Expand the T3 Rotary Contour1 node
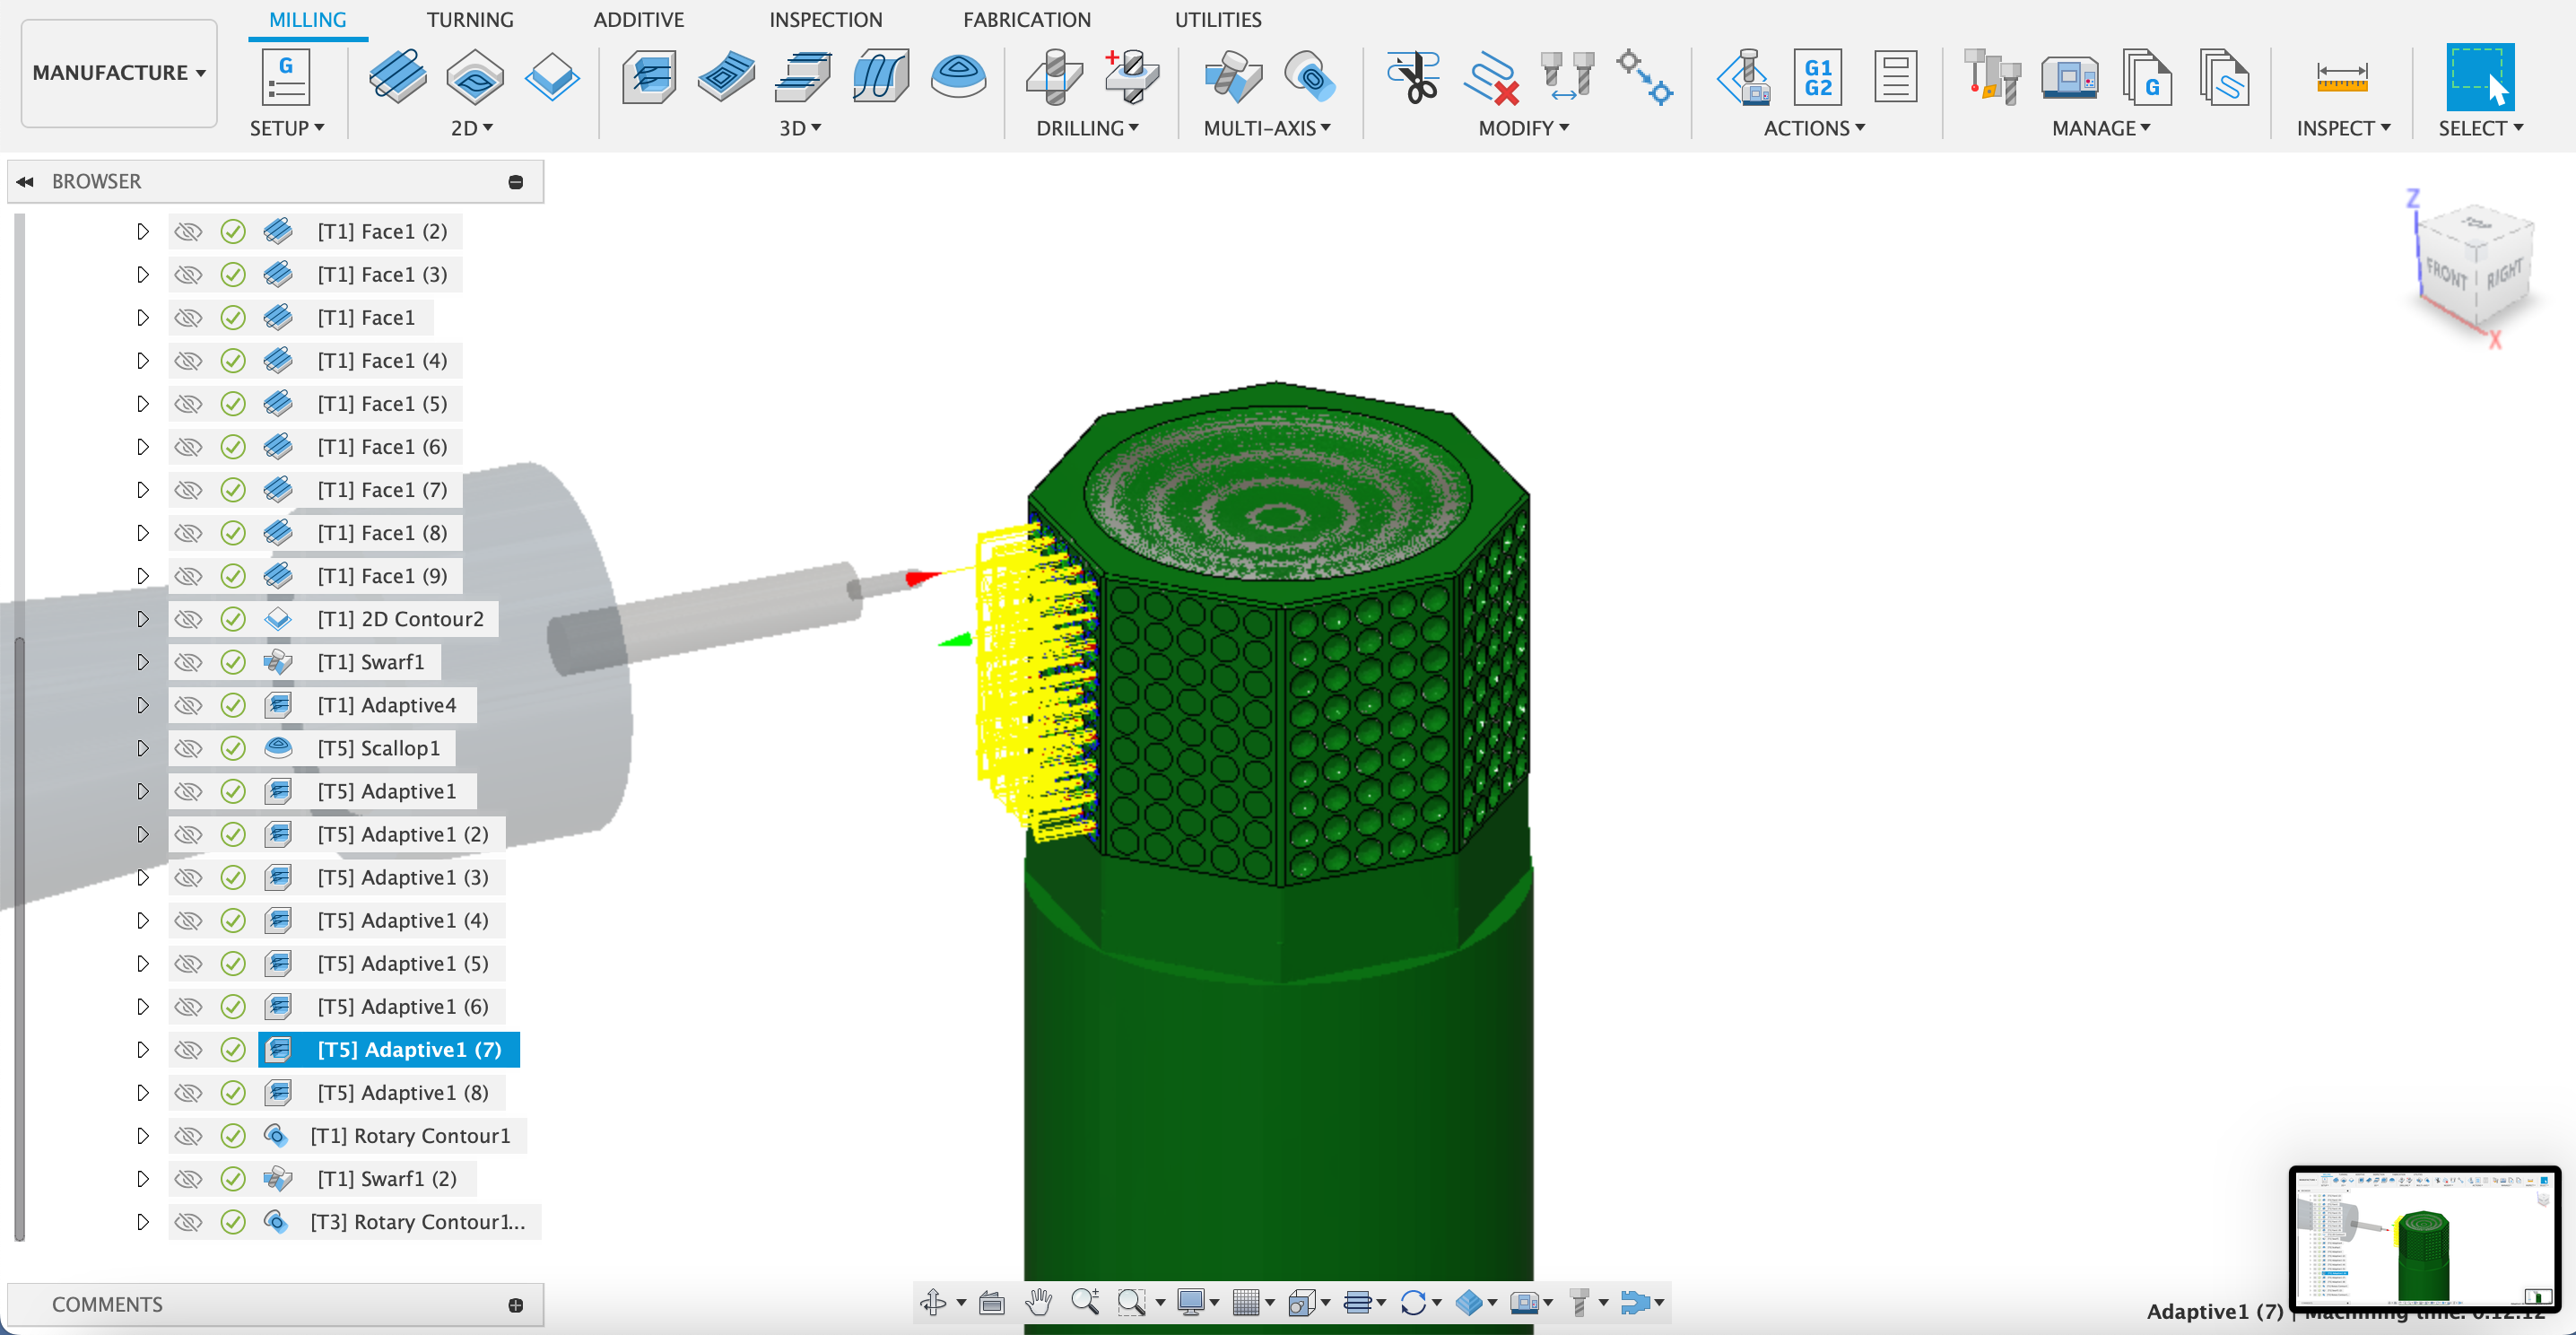This screenshot has height=1335, width=2576. coord(142,1222)
